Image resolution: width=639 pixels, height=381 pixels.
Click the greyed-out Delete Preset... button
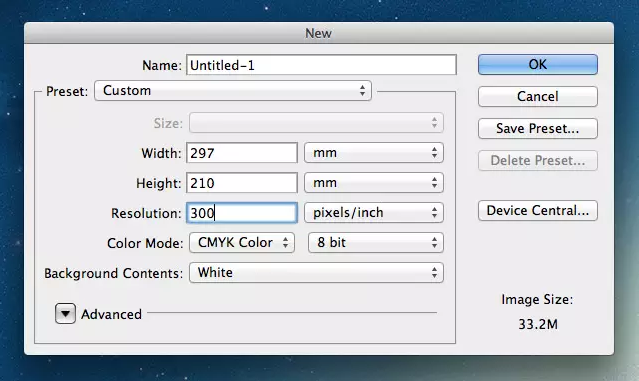coord(538,161)
